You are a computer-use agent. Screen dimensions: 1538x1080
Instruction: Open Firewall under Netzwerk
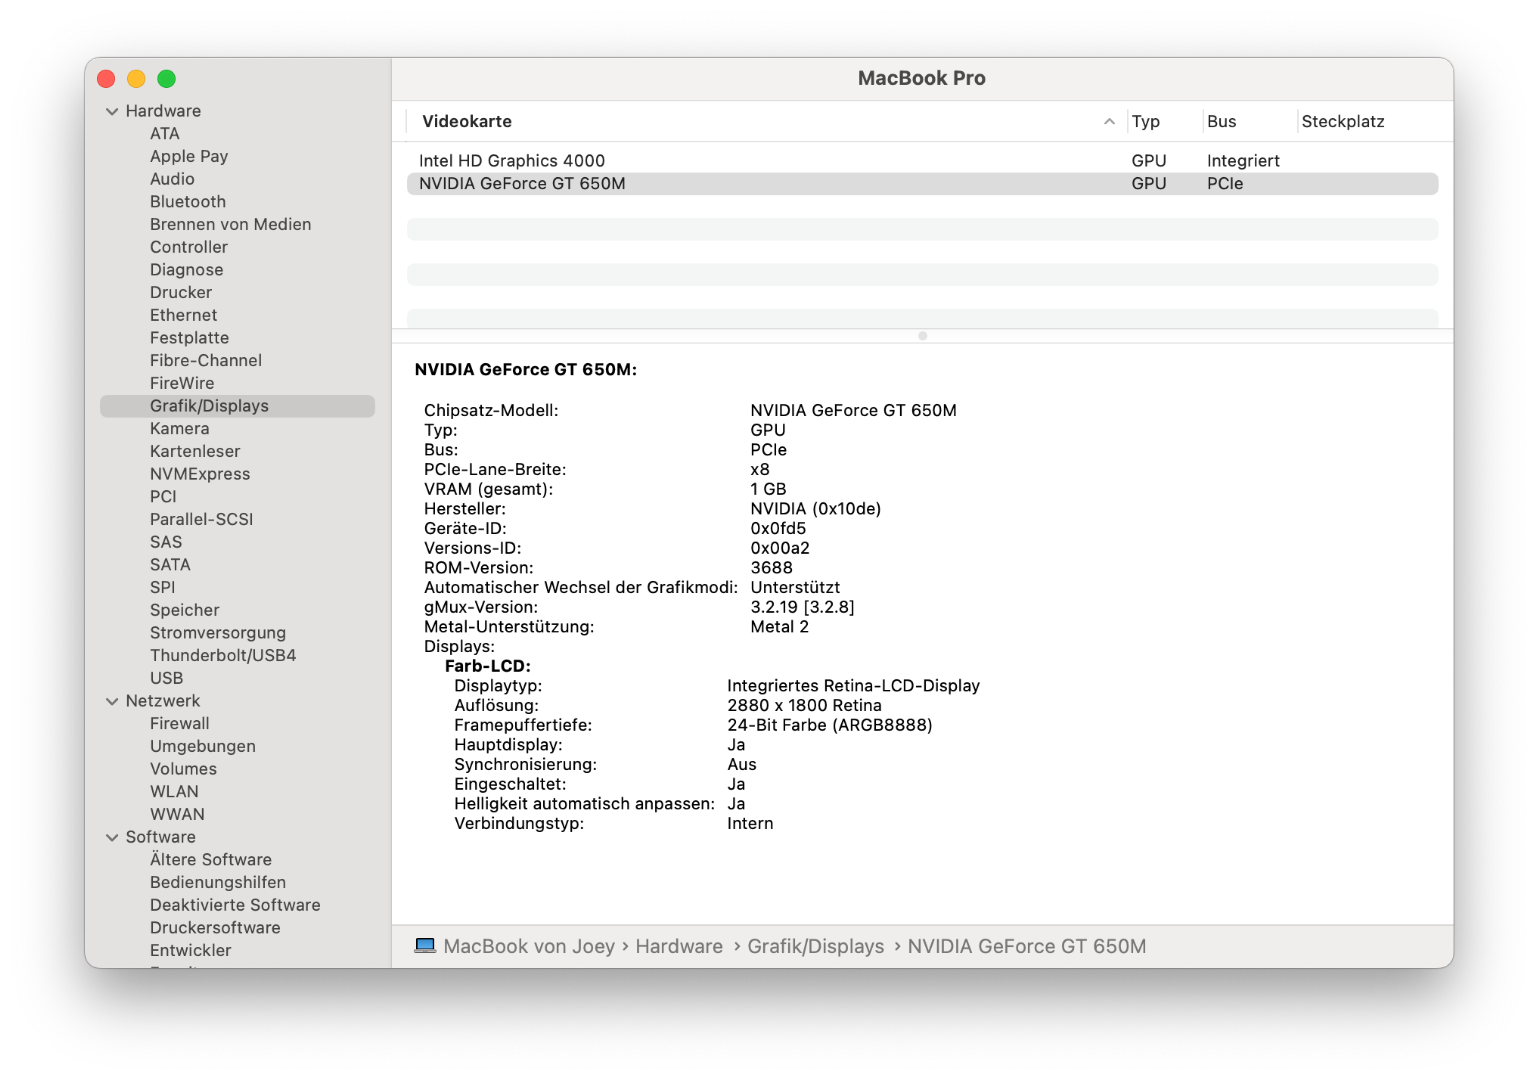point(180,724)
